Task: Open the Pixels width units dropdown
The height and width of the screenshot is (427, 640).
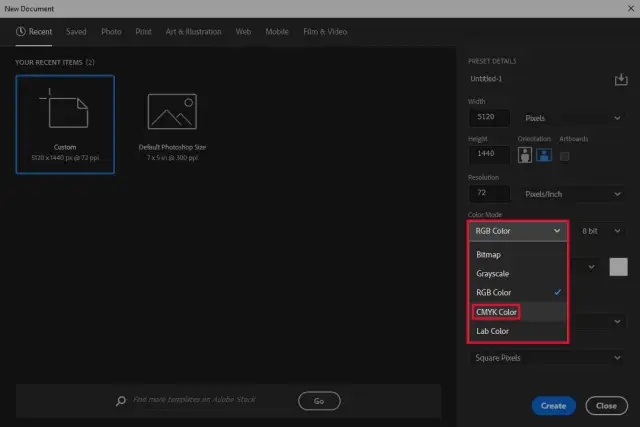Action: pos(572,118)
